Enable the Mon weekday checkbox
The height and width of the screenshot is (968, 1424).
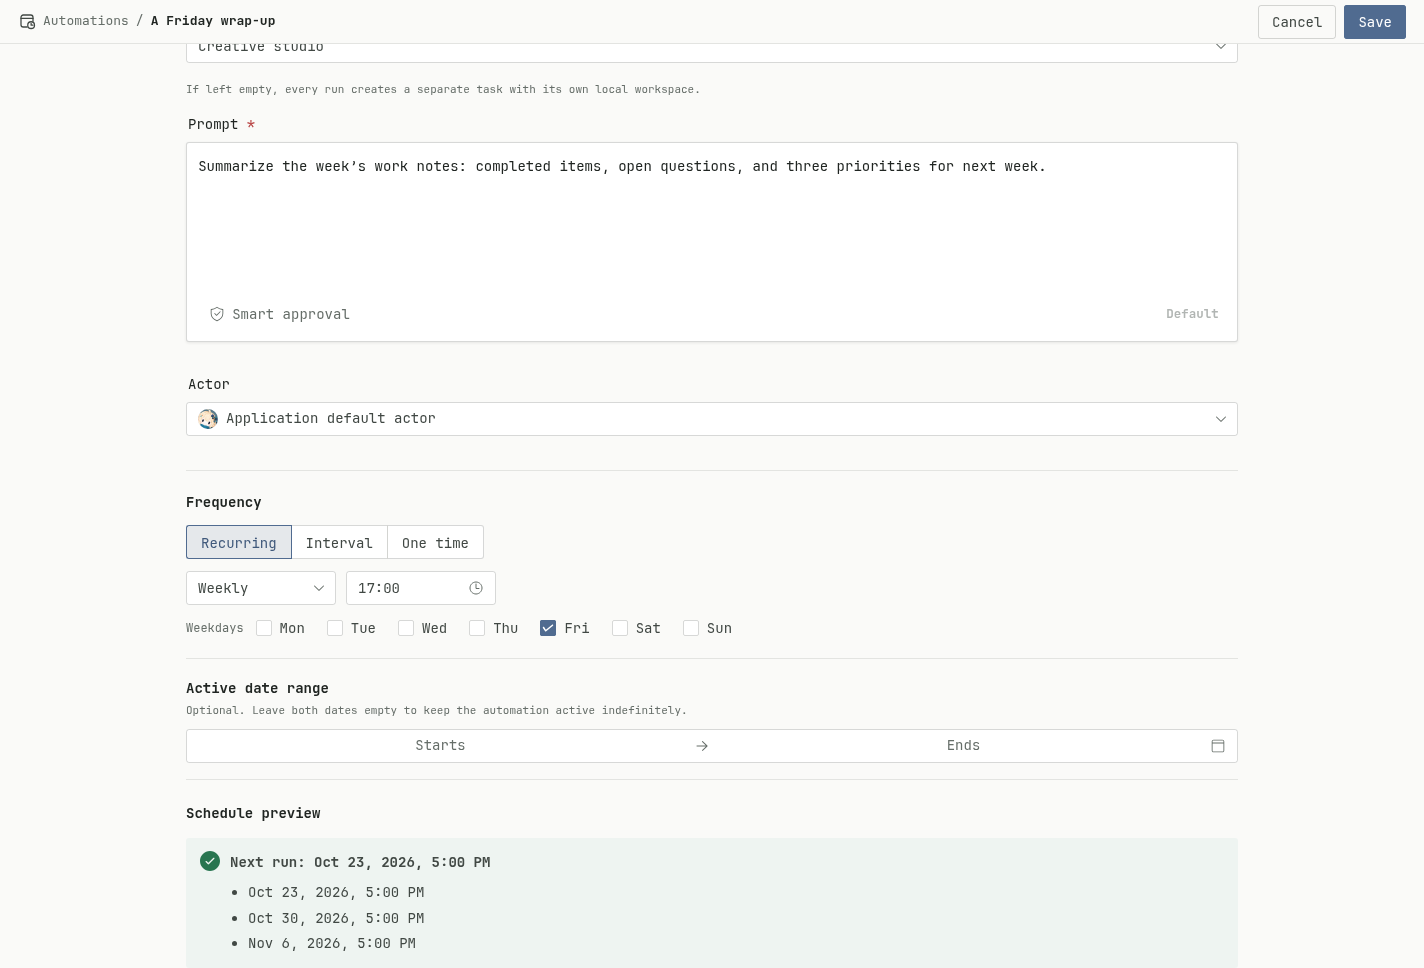pos(264,628)
